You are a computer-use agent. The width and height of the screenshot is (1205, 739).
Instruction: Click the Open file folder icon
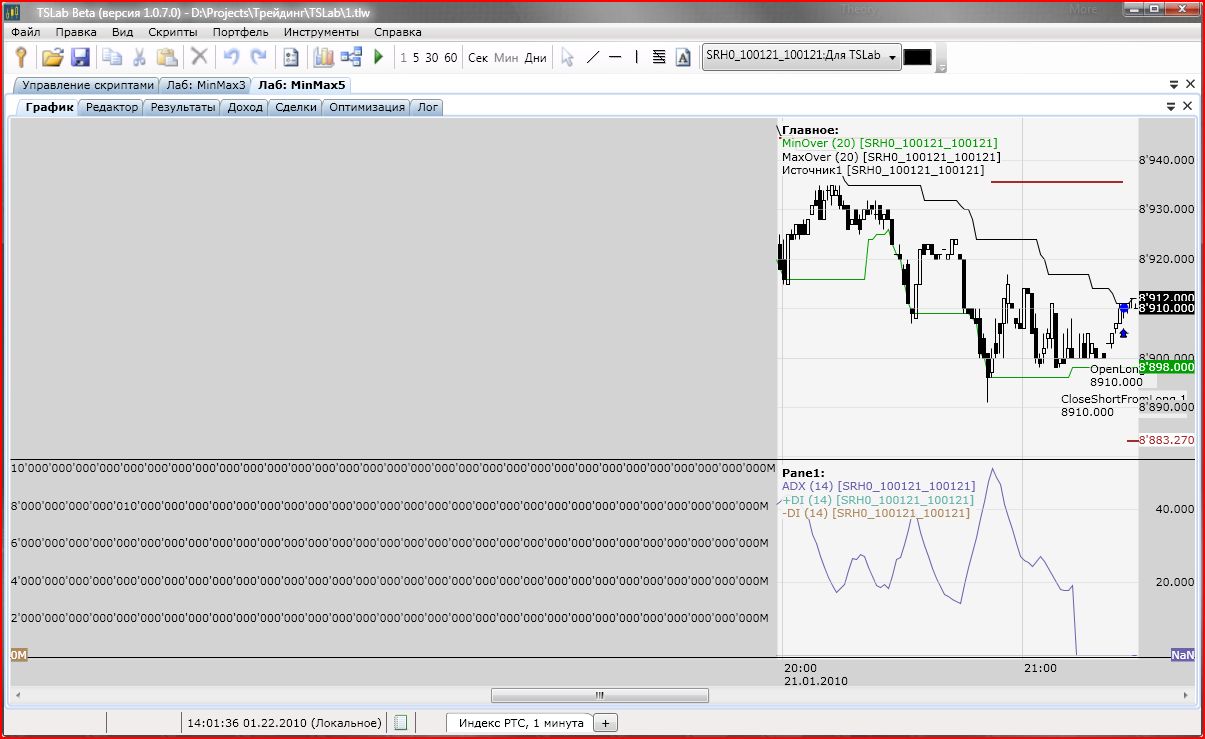tap(52, 57)
